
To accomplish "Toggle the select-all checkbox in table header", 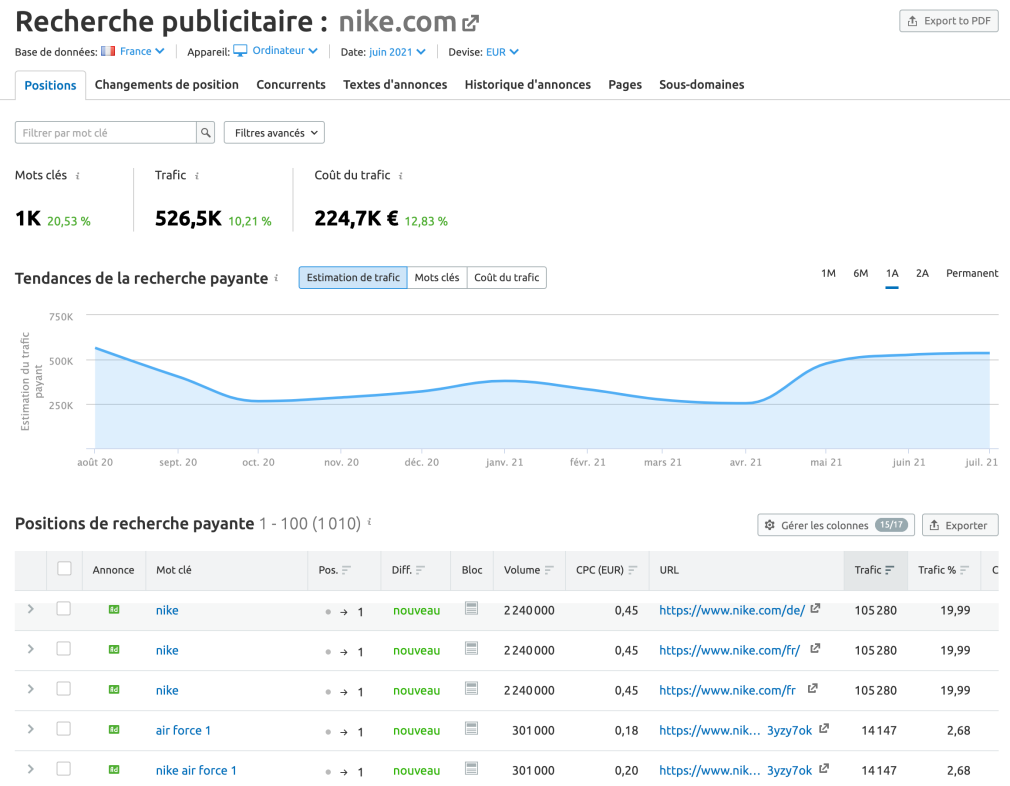I will pyautogui.click(x=64, y=568).
